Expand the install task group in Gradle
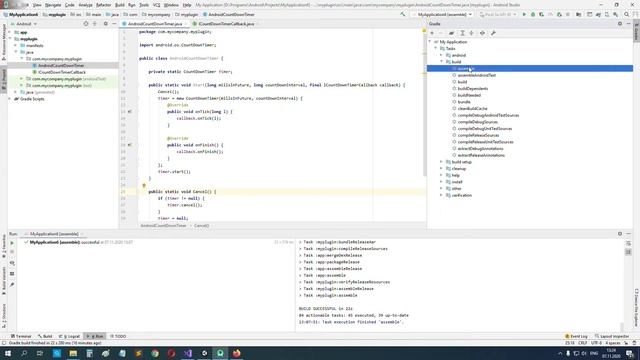 point(441,182)
